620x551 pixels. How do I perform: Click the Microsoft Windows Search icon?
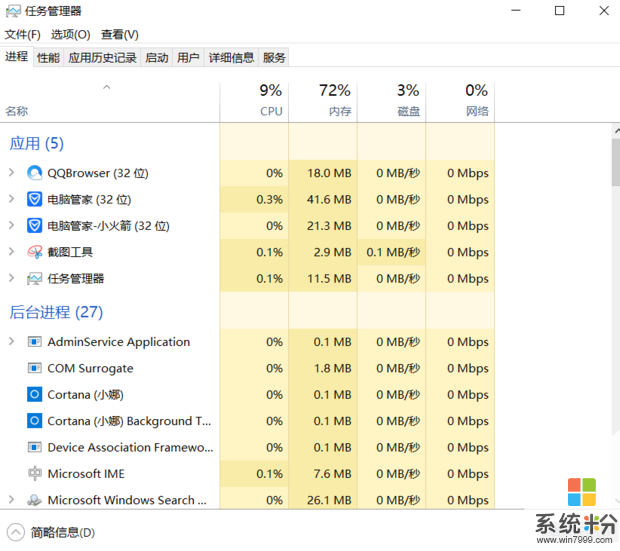34,500
